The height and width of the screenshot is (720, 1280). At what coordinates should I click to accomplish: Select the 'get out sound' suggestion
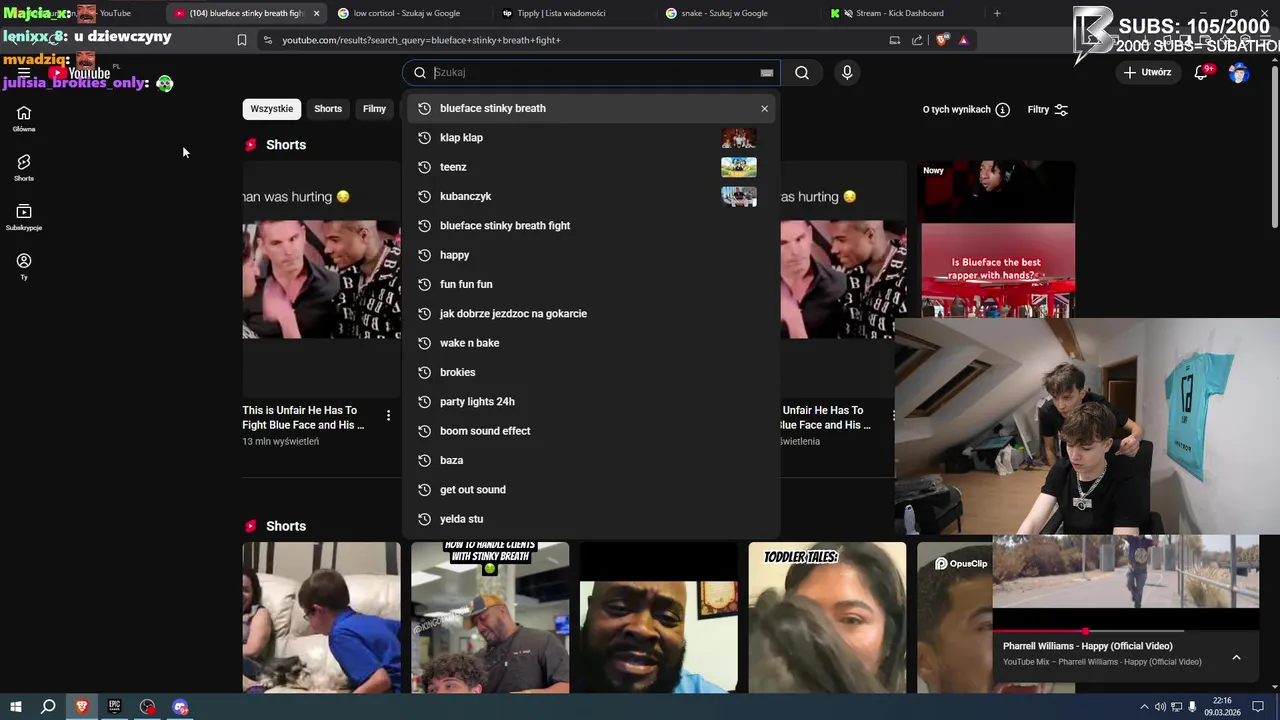pyautogui.click(x=591, y=489)
